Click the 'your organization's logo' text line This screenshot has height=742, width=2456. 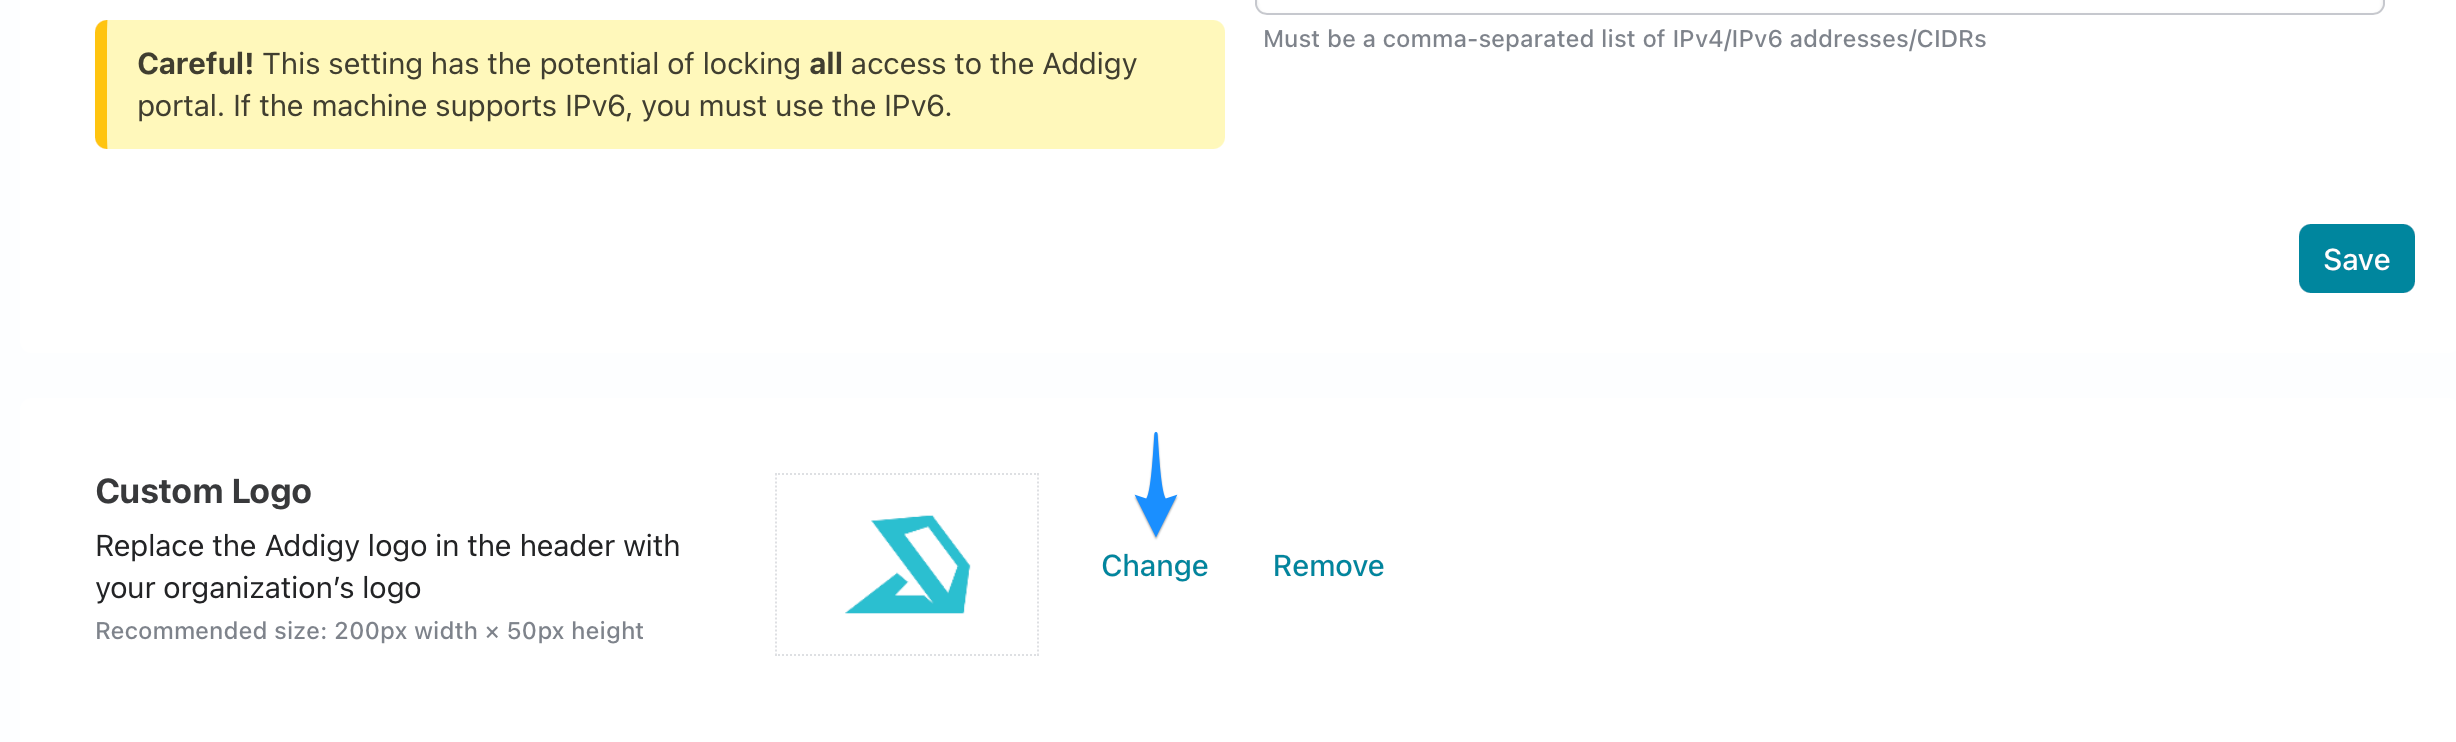pyautogui.click(x=258, y=588)
